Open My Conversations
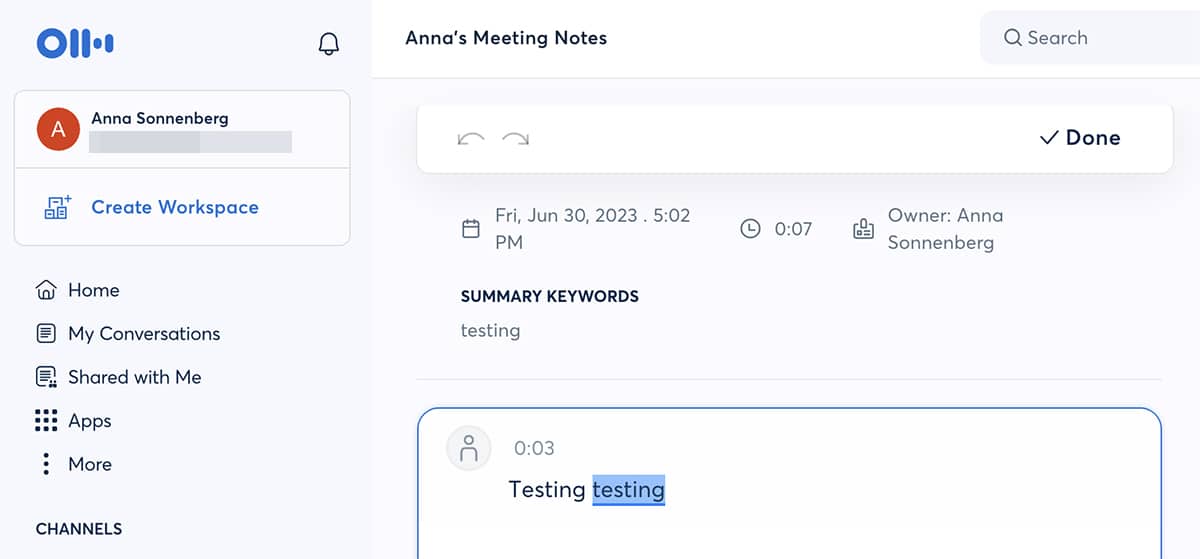 point(143,334)
